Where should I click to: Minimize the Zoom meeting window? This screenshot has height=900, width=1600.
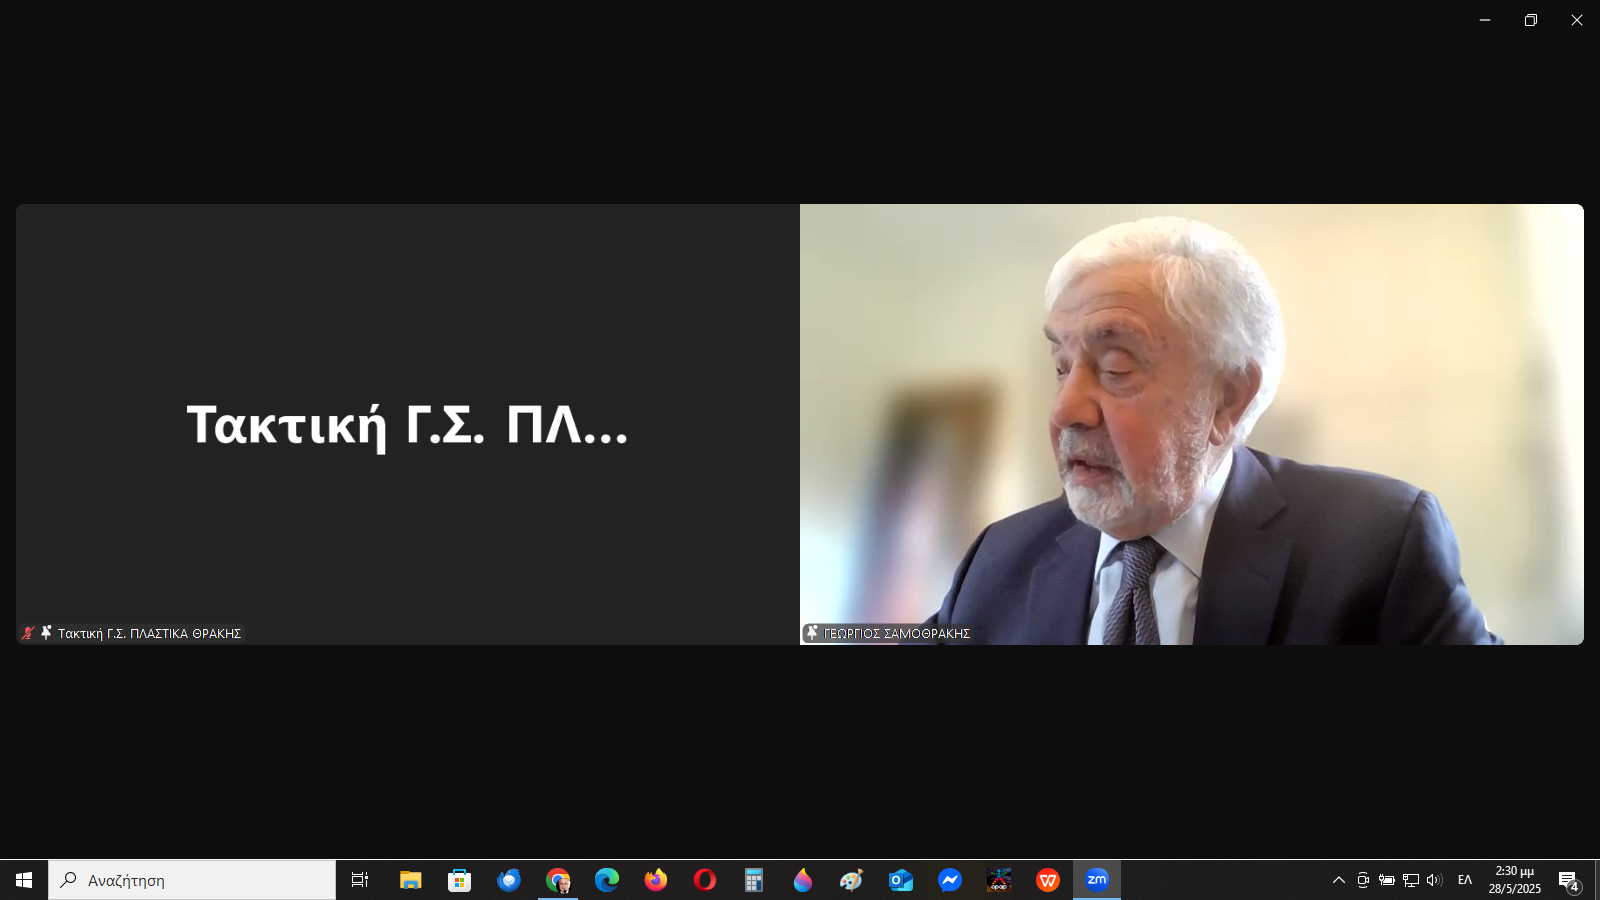coord(1485,20)
